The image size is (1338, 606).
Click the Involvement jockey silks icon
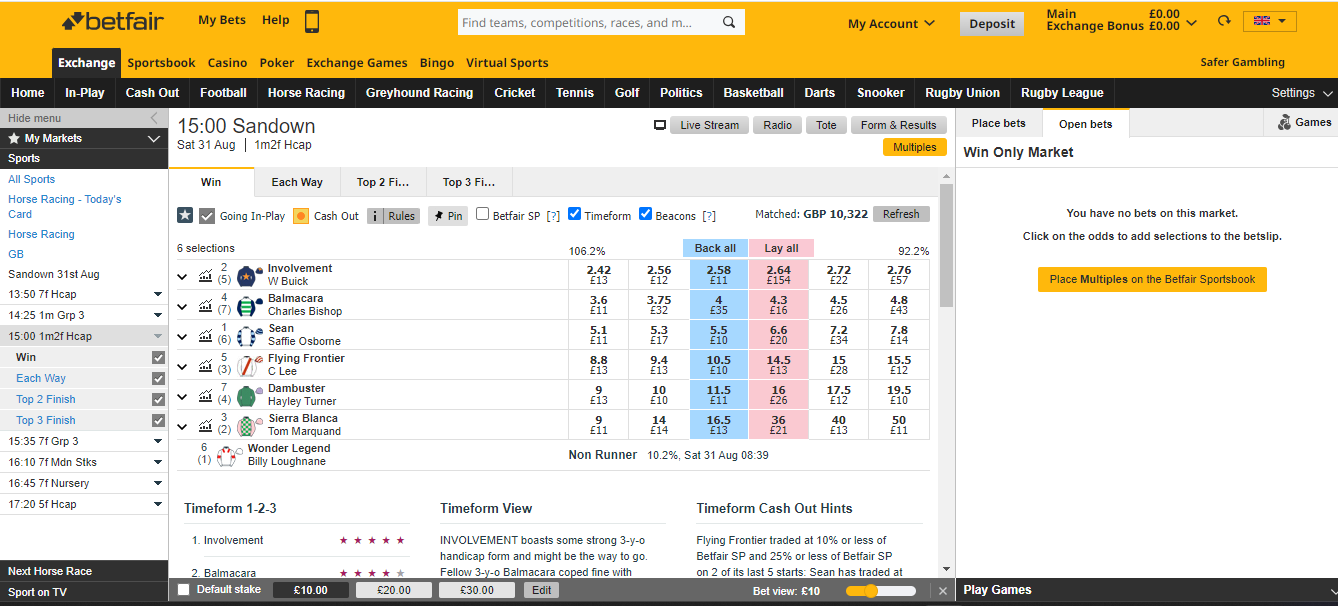pyautogui.click(x=249, y=275)
